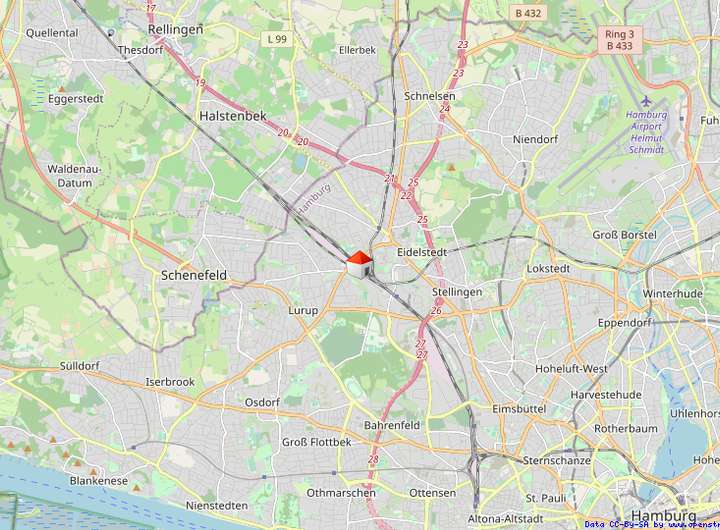720x530 pixels.
Task: Click the Rellingen town label
Action: (175, 29)
